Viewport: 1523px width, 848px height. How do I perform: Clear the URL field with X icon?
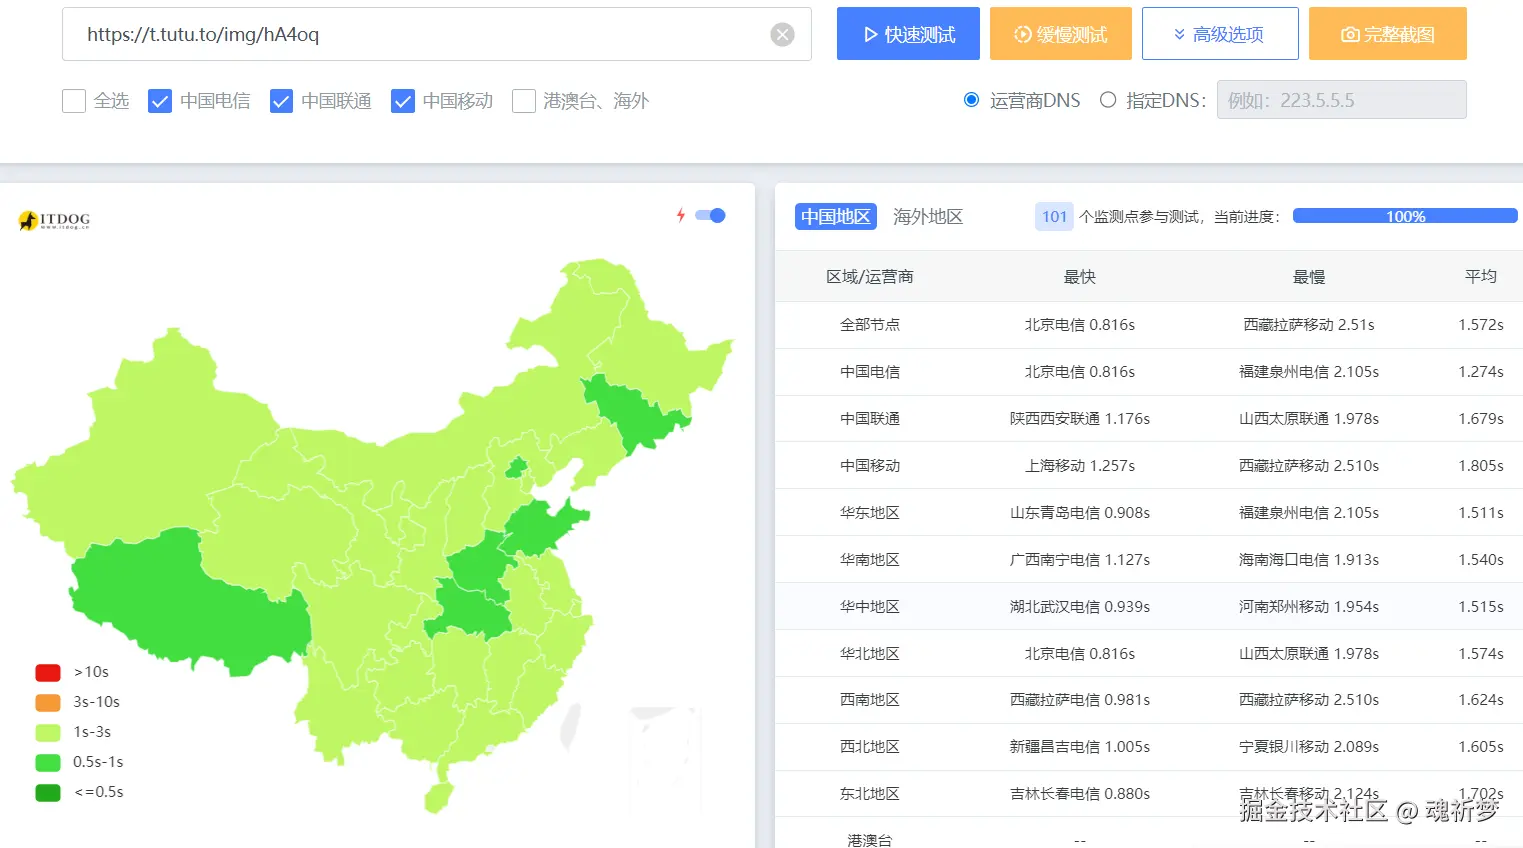pyautogui.click(x=782, y=35)
